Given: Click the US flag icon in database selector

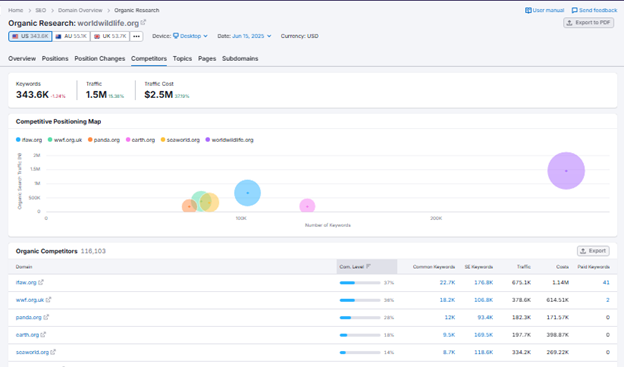Looking at the screenshot, I should point(15,36).
